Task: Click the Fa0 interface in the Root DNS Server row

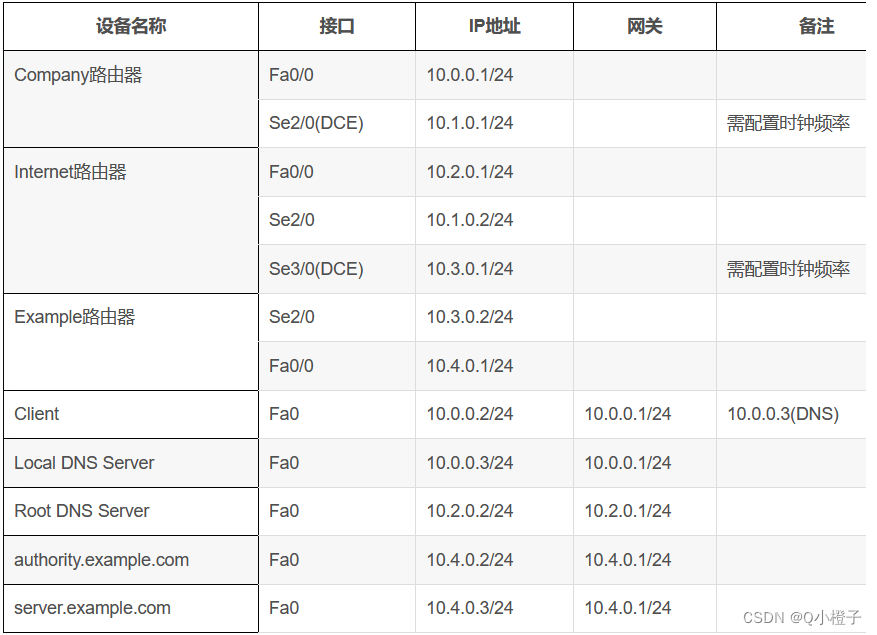Action: (x=284, y=511)
